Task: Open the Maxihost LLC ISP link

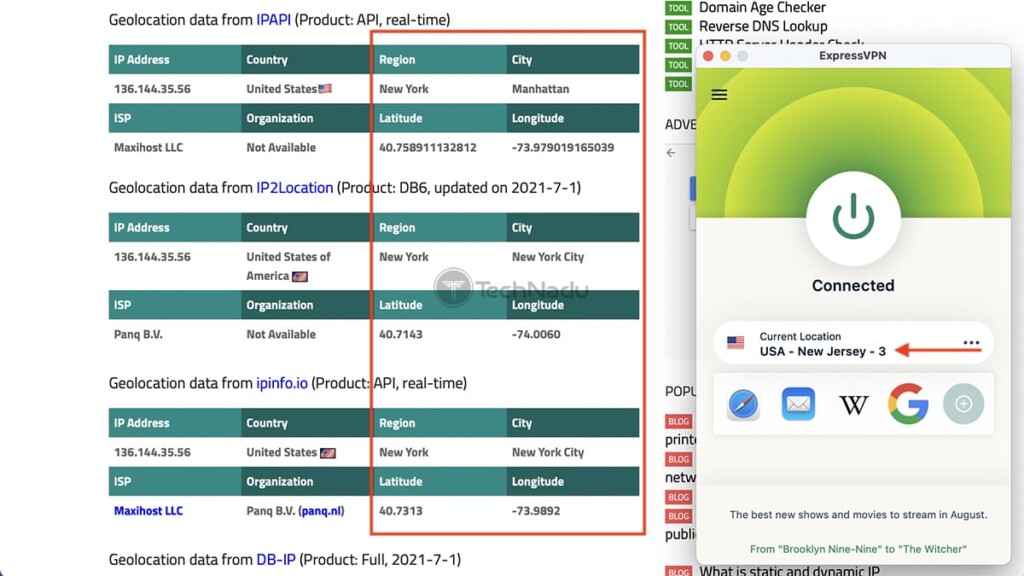Action: tap(148, 511)
